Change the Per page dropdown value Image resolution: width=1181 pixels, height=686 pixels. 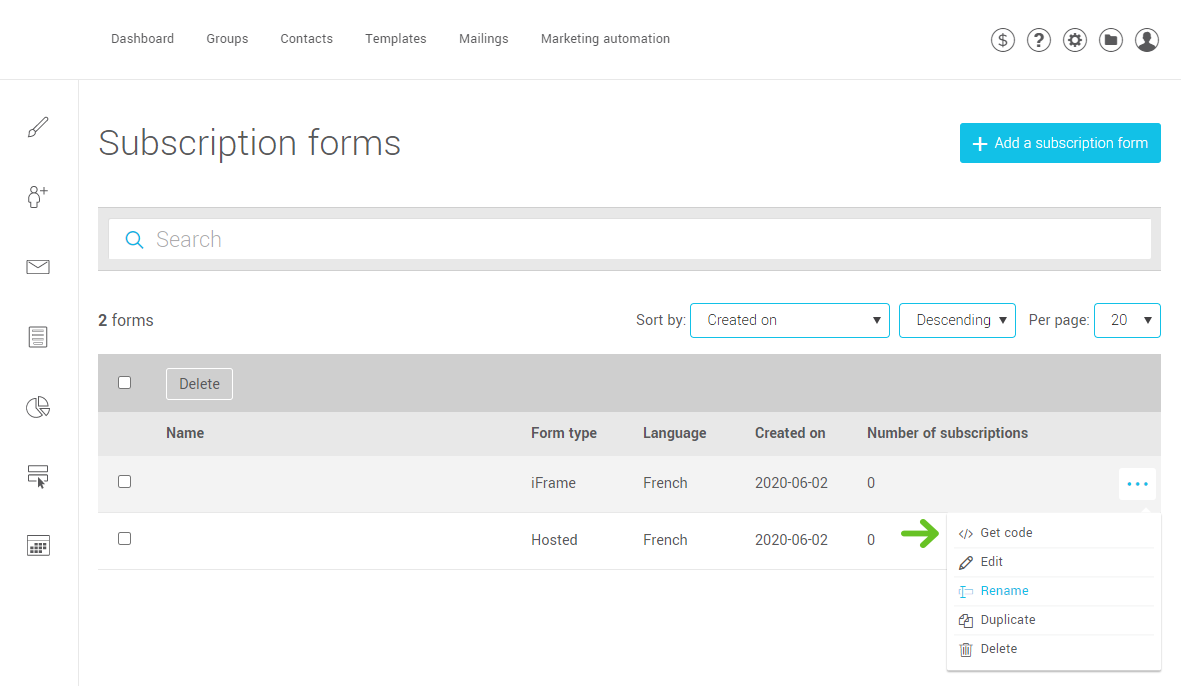coord(1127,320)
